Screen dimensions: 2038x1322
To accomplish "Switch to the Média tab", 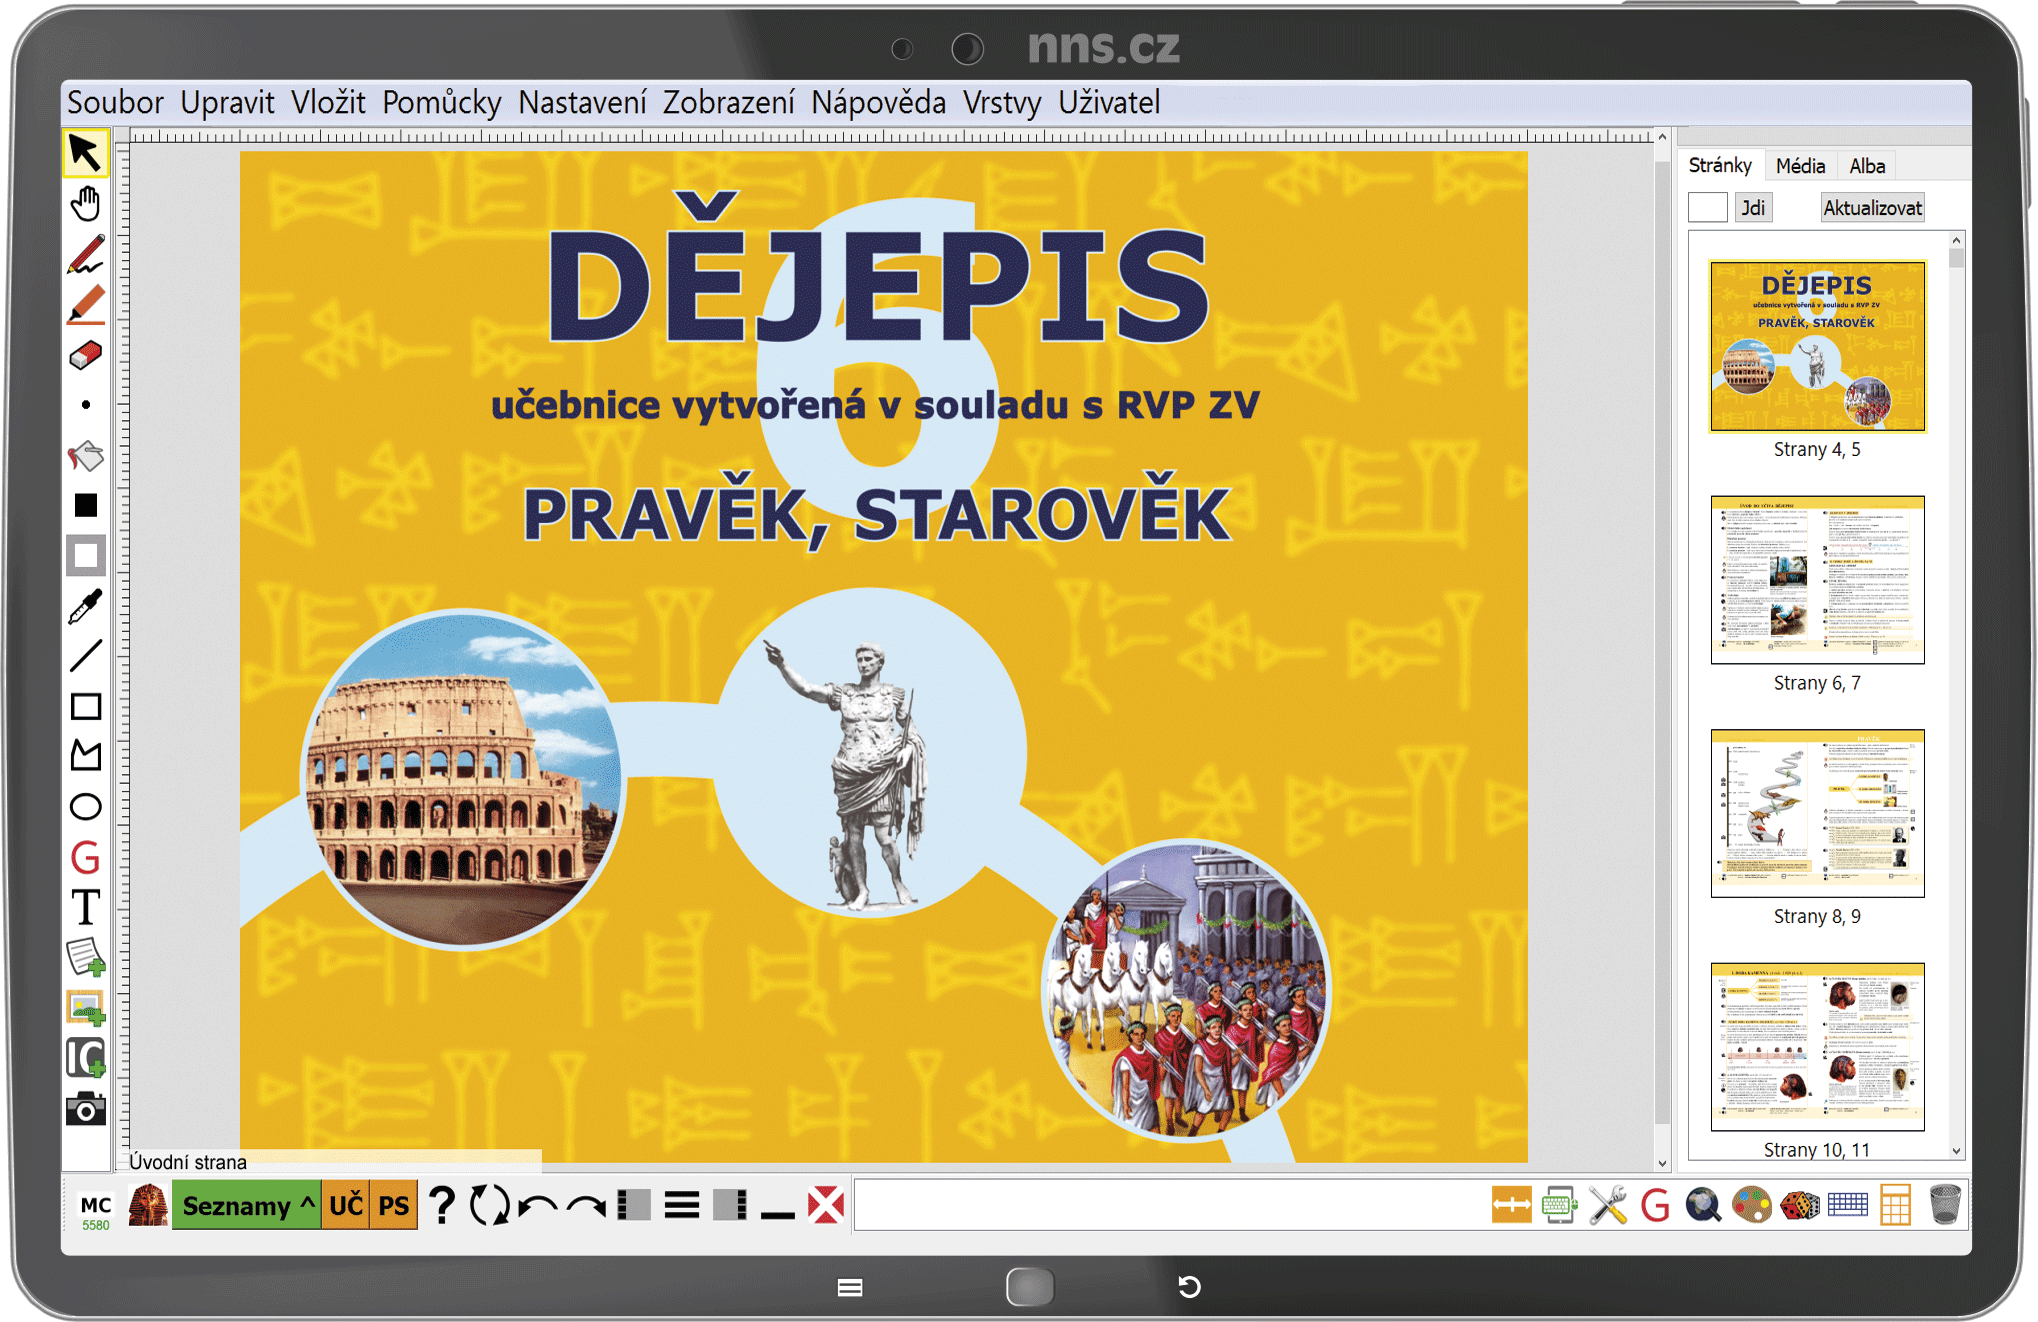I will (1800, 166).
